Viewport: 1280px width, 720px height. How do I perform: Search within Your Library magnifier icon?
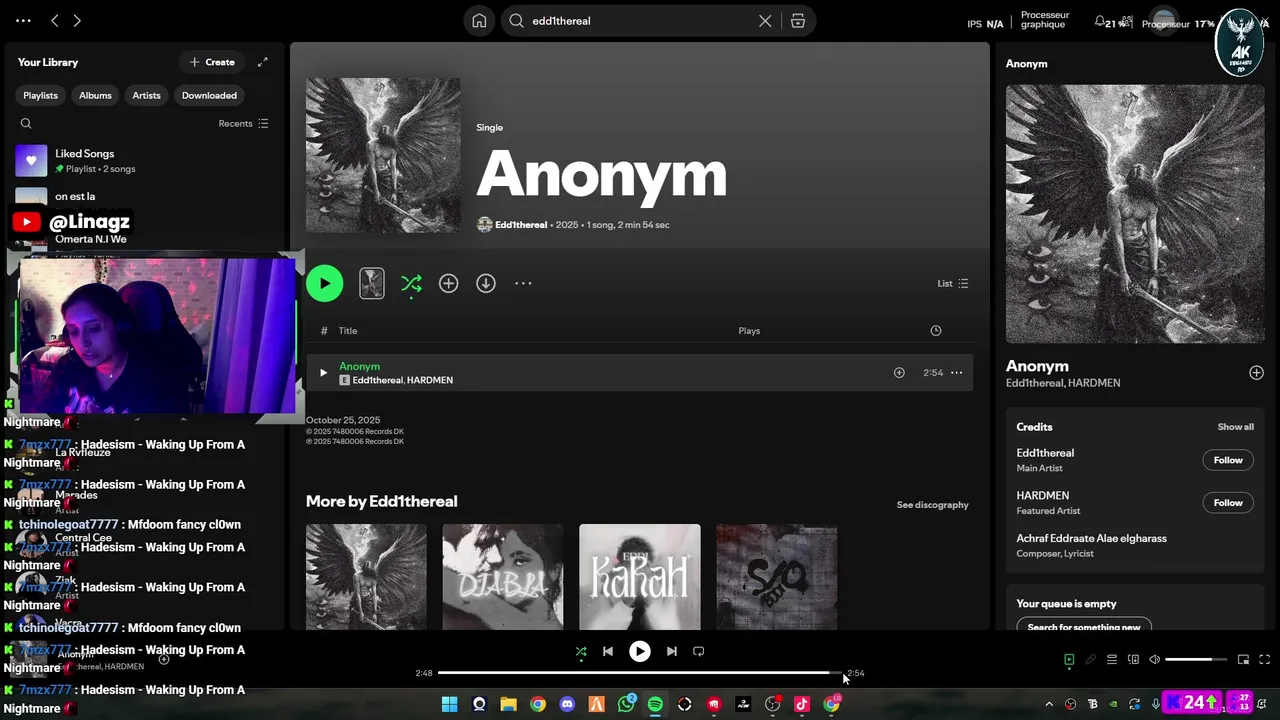[x=26, y=124]
